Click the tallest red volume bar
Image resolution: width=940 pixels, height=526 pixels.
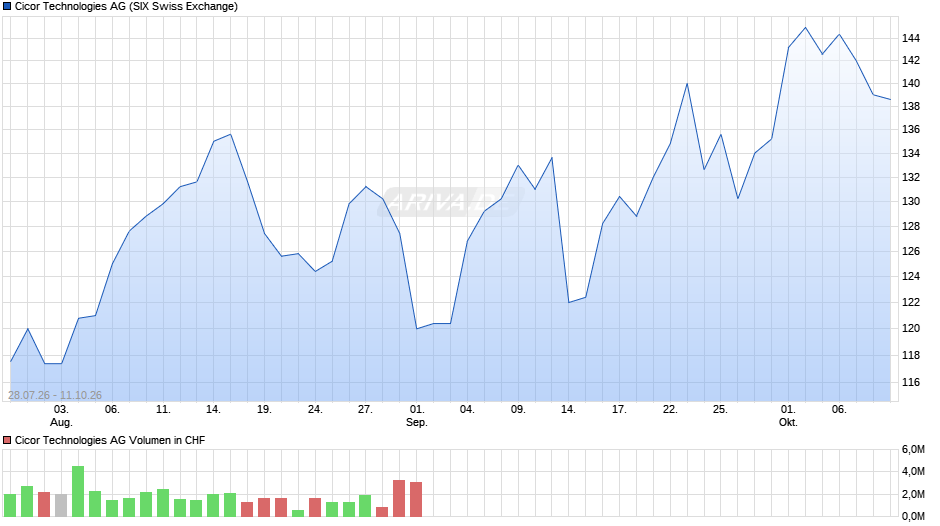tap(399, 498)
